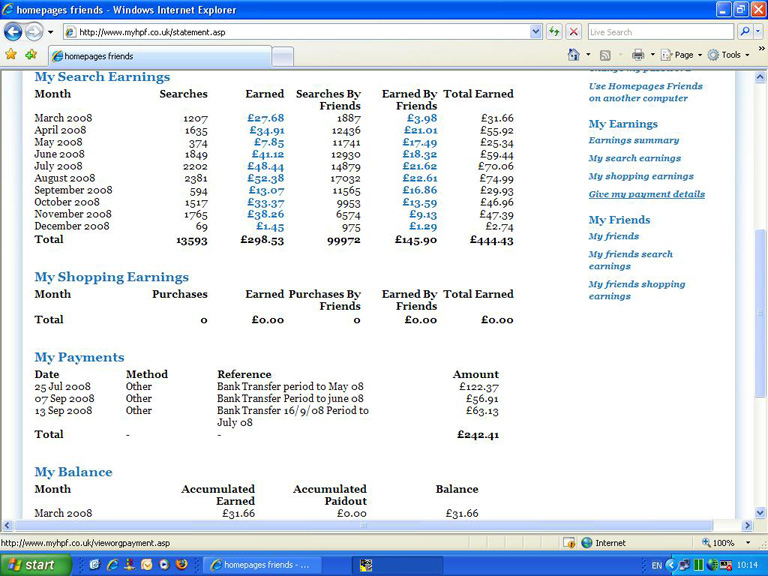The image size is (768, 576).
Task: Open search provider options dropdown
Action: click(x=758, y=32)
